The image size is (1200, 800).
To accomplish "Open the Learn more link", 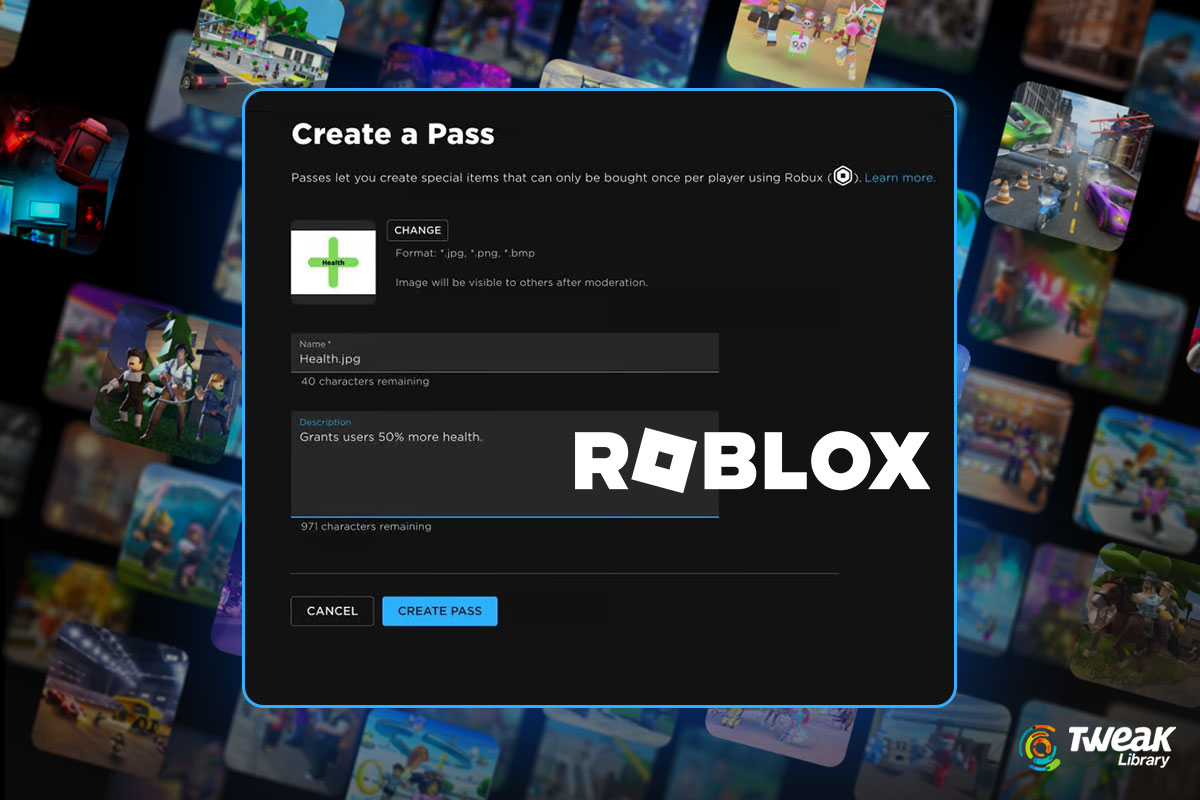I will (x=899, y=177).
